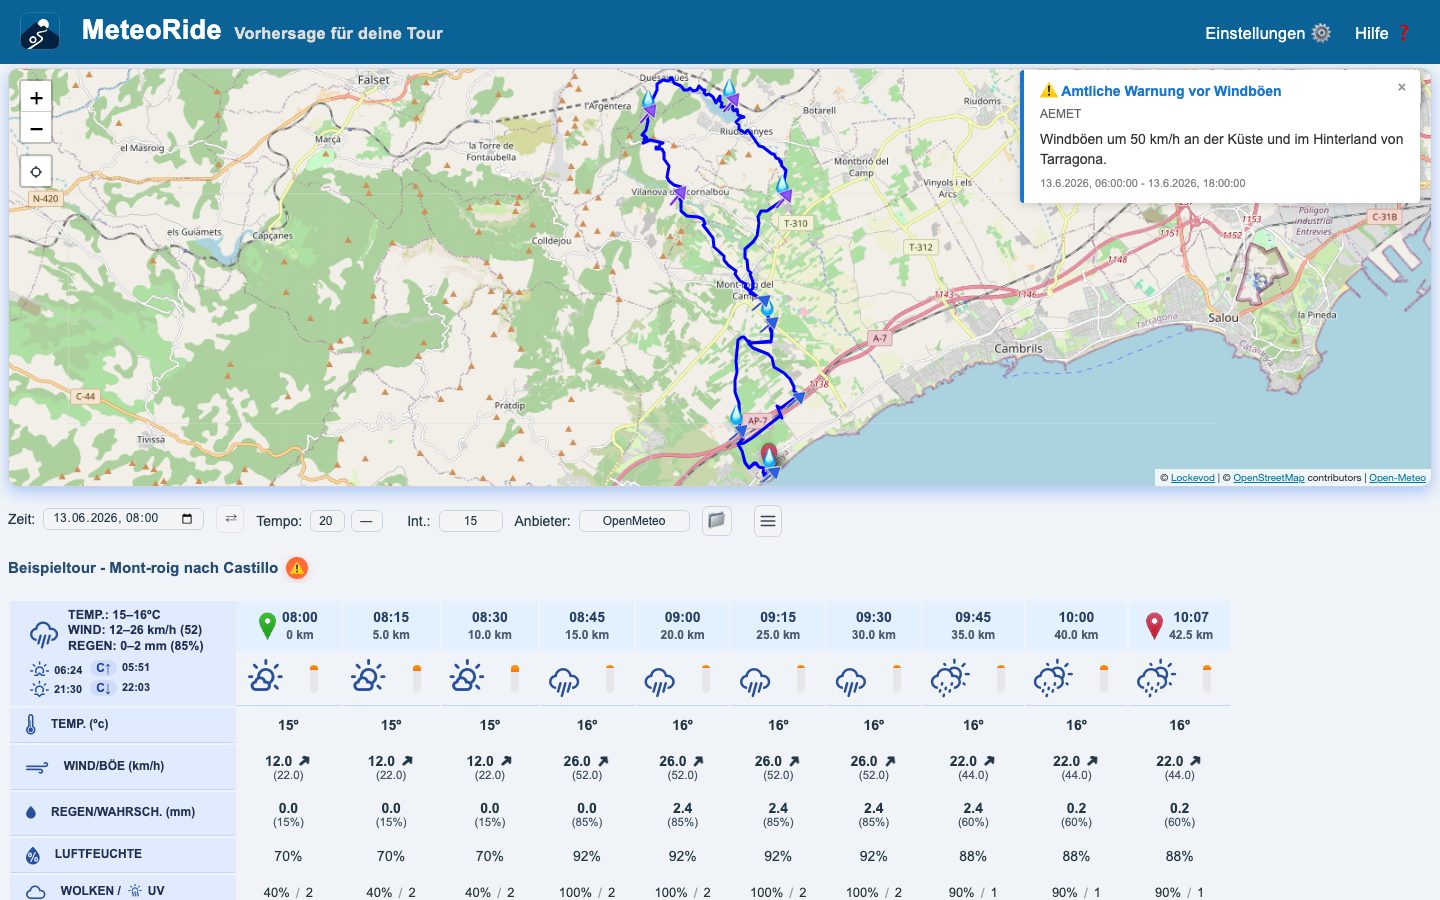Click the orange warning icon beside tour title
This screenshot has width=1440, height=900.
(297, 568)
